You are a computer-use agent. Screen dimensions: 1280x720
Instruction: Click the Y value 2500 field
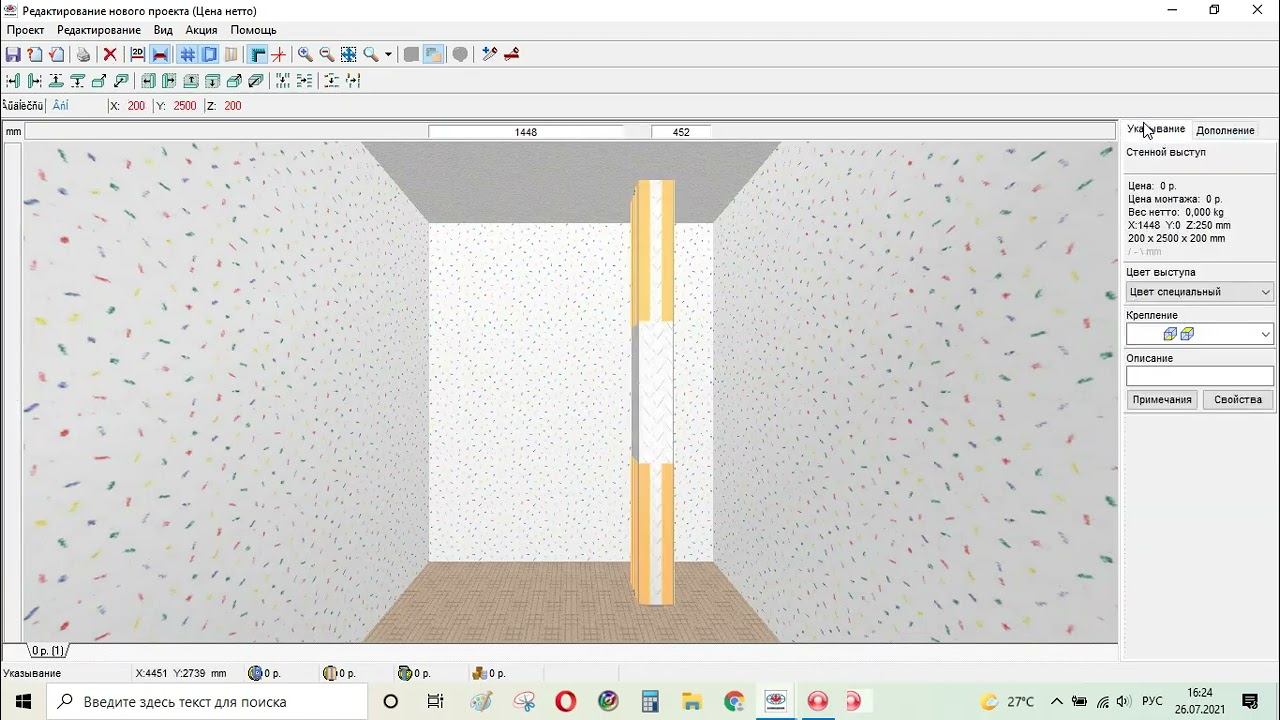pos(185,106)
